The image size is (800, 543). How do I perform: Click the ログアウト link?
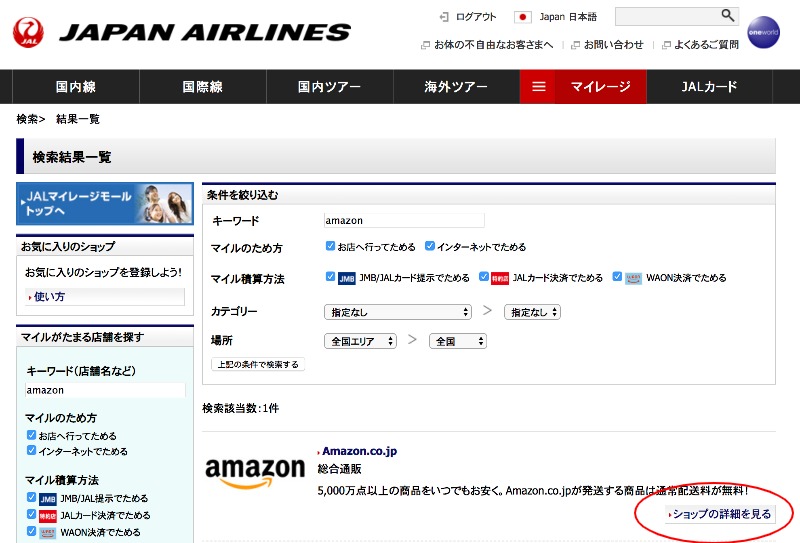click(x=476, y=17)
